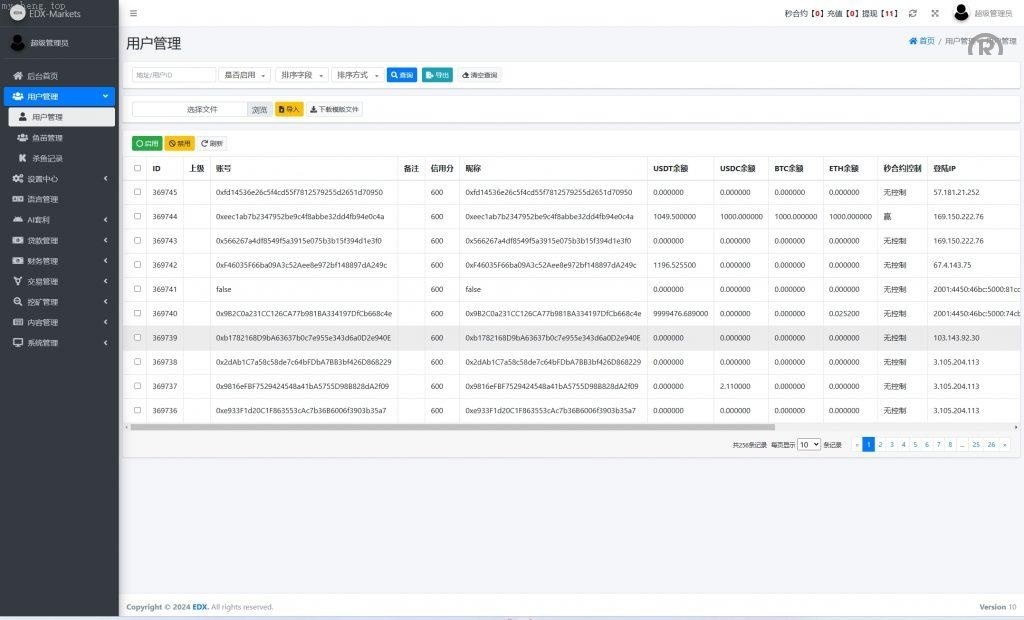The height and width of the screenshot is (620, 1024).
Task: Expand the 财务管理 sidebar menu
Action: tap(42, 261)
